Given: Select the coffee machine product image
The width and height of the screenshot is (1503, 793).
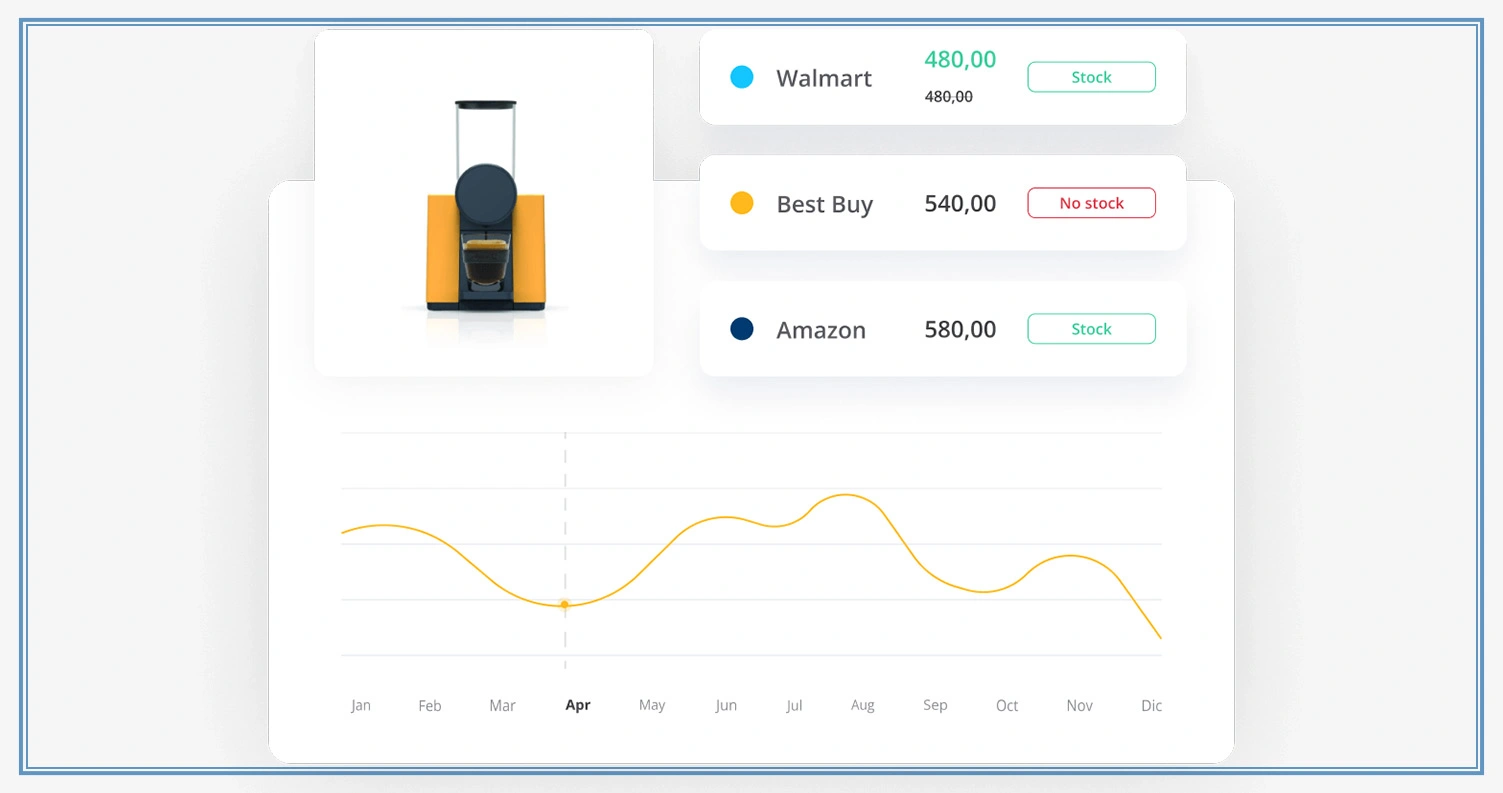Looking at the screenshot, I should pyautogui.click(x=484, y=203).
